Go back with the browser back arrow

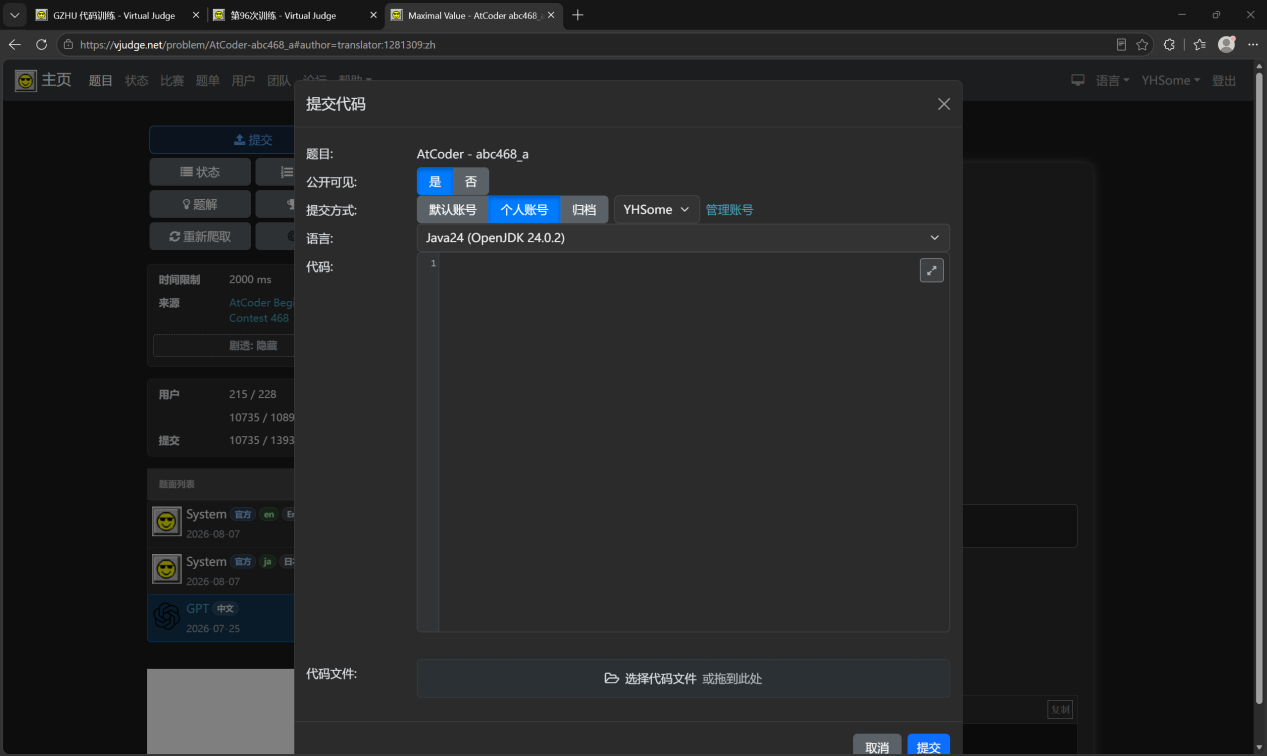pyautogui.click(x=15, y=44)
